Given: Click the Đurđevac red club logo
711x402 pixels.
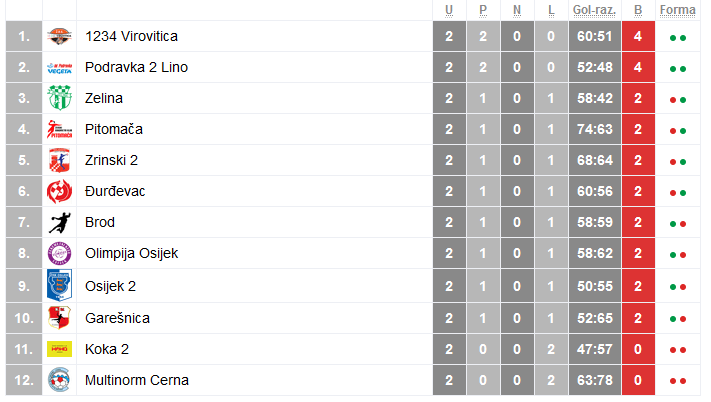Looking at the screenshot, I should coord(60,192).
